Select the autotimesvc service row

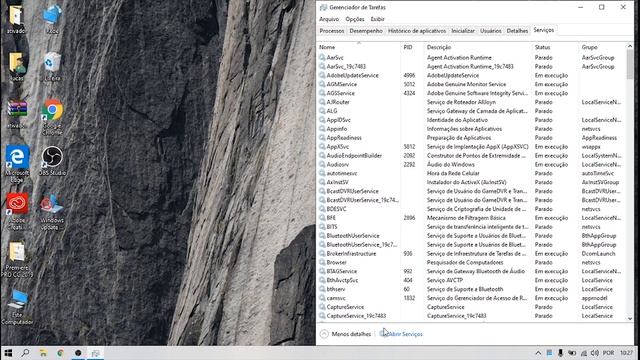(x=471, y=173)
